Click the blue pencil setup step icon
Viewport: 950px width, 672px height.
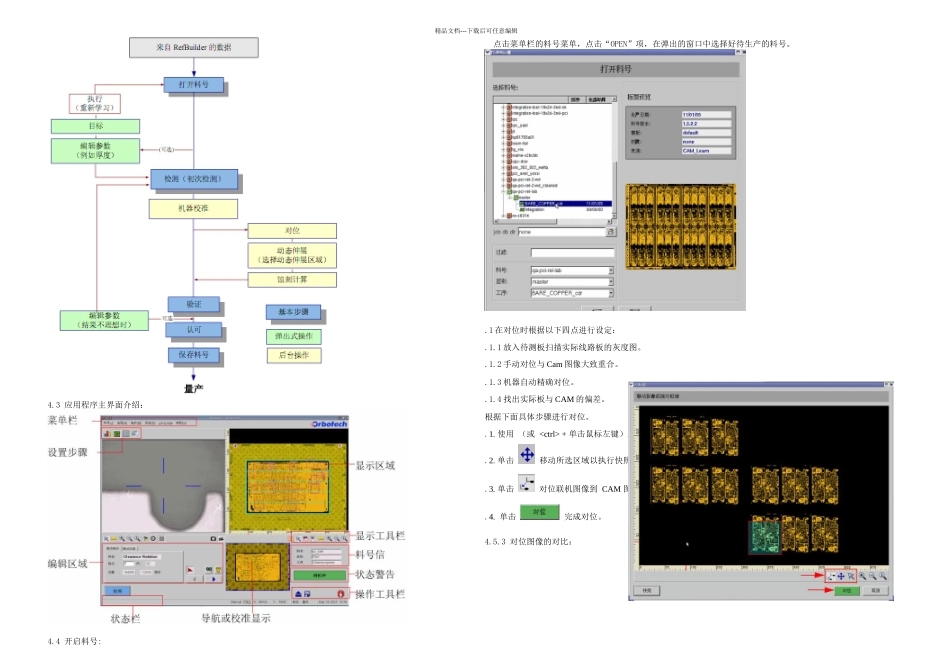pos(135,433)
